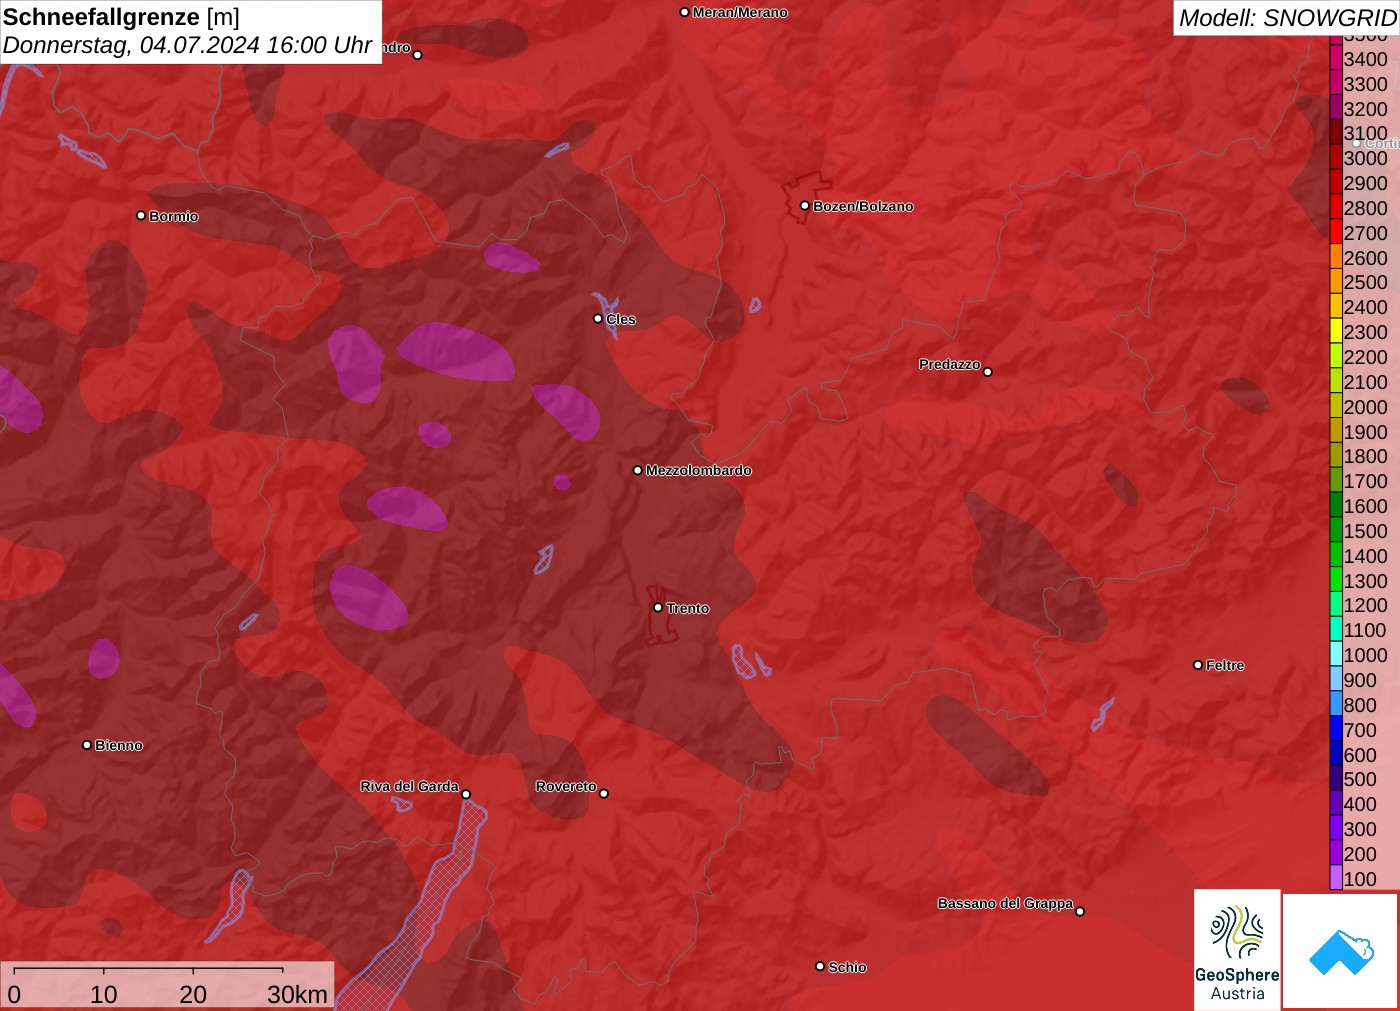The height and width of the screenshot is (1011, 1400).
Task: Pick the 3400 legend color swatch
Action: pos(1336,59)
